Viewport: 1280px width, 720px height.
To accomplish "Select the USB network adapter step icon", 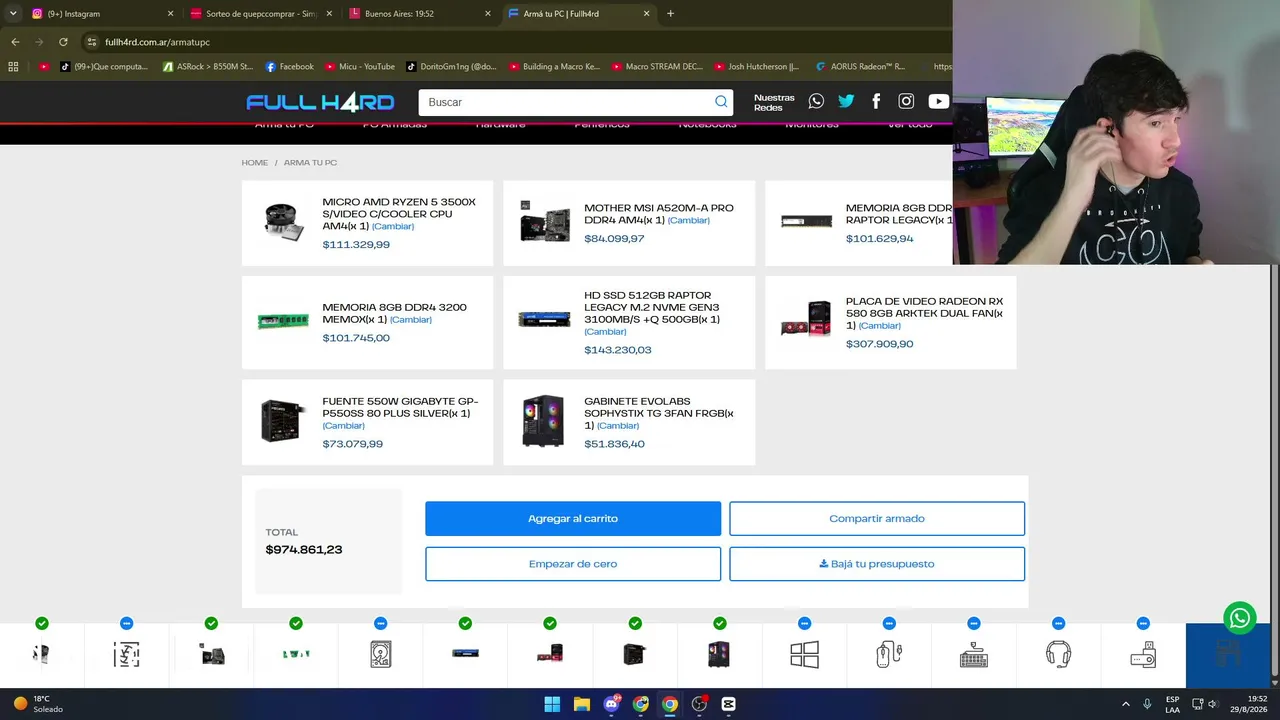I will 1143,654.
